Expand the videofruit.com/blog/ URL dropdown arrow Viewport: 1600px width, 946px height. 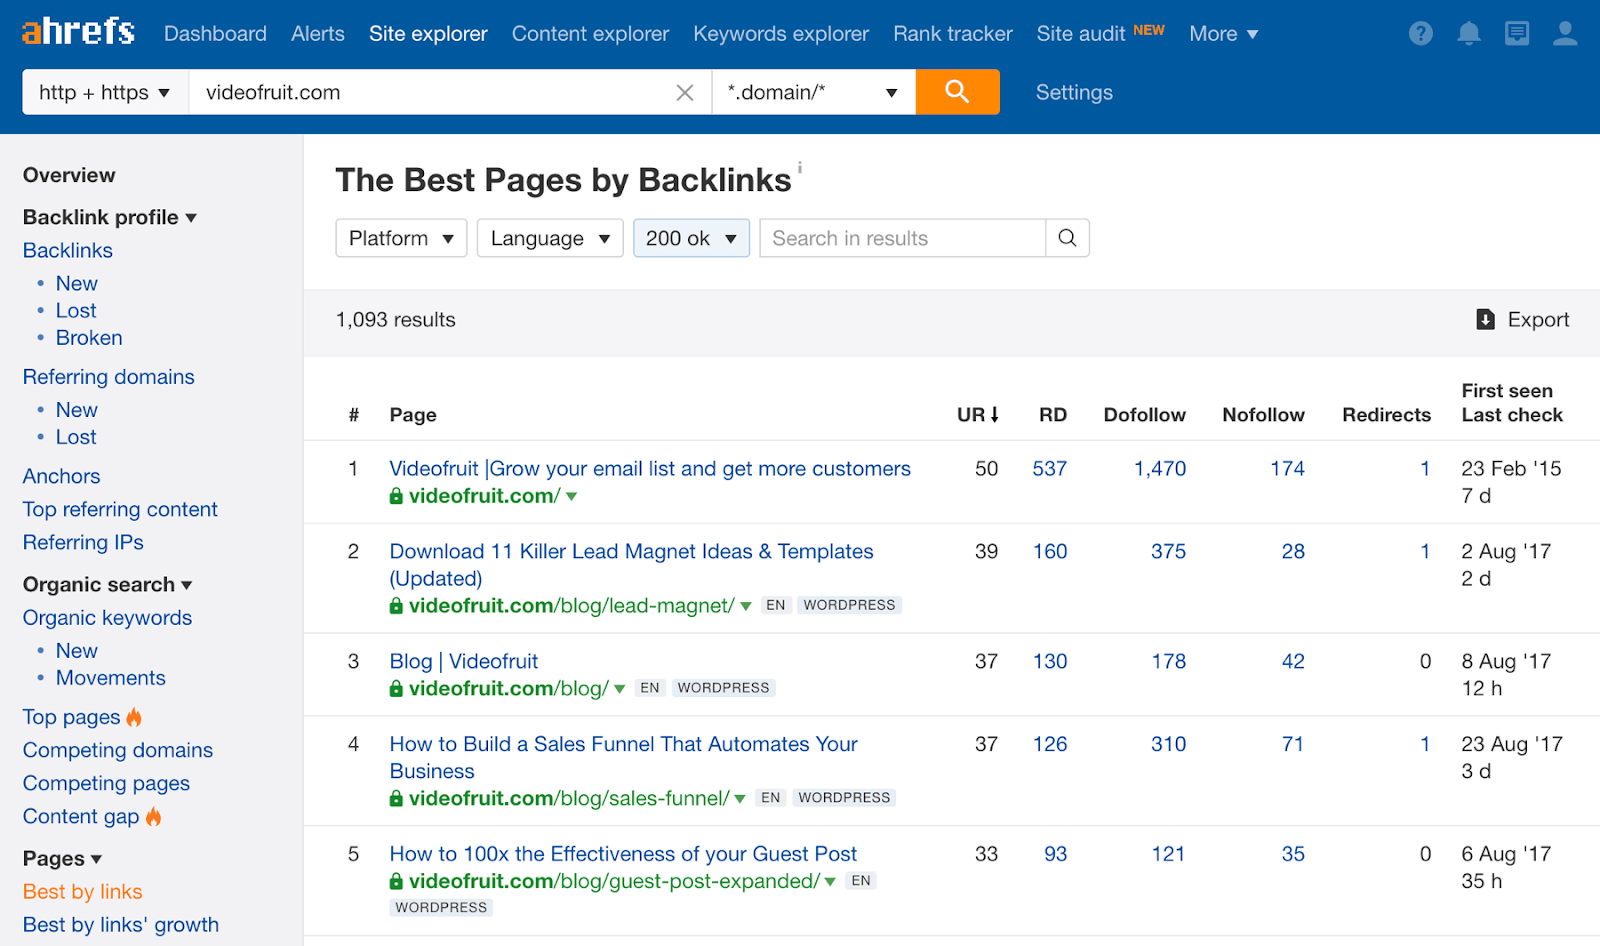[620, 690]
